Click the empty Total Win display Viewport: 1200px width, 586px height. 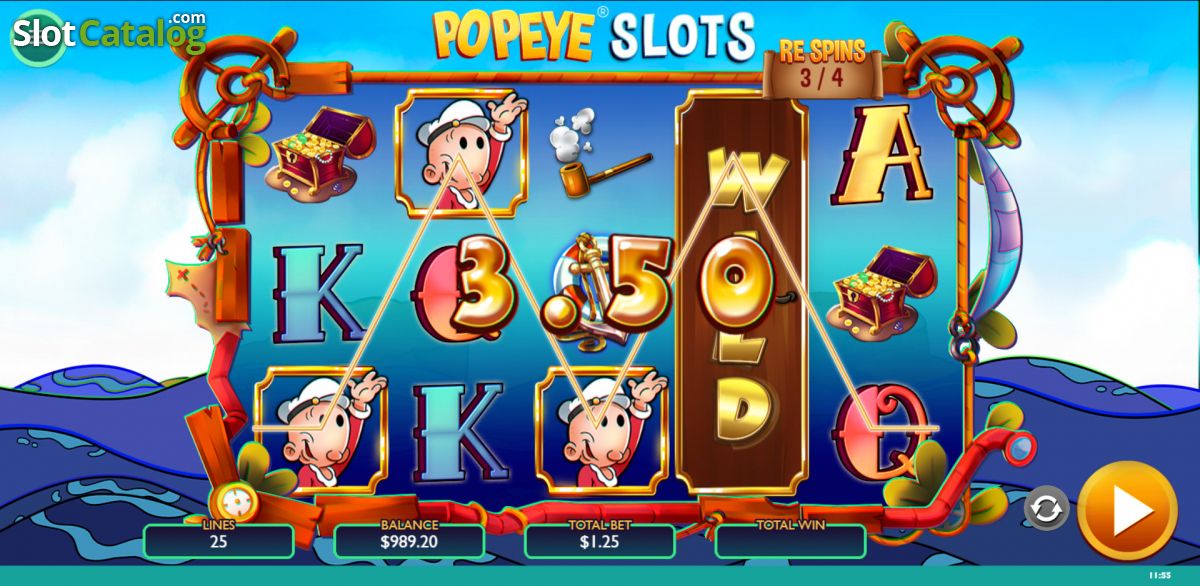(791, 540)
